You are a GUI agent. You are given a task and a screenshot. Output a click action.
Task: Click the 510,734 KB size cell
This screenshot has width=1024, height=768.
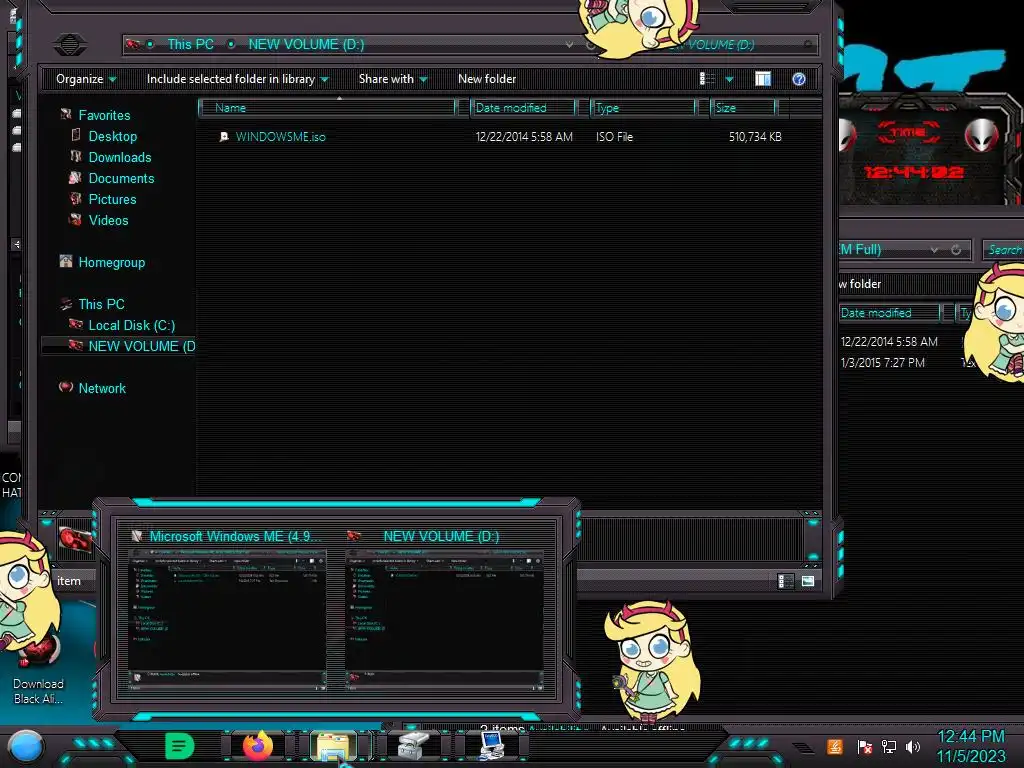tap(755, 136)
